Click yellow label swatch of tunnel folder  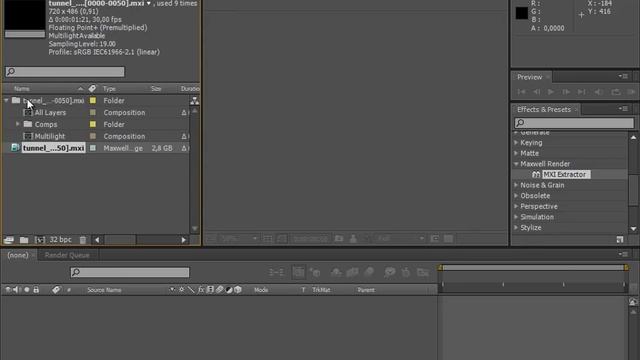click(93, 100)
